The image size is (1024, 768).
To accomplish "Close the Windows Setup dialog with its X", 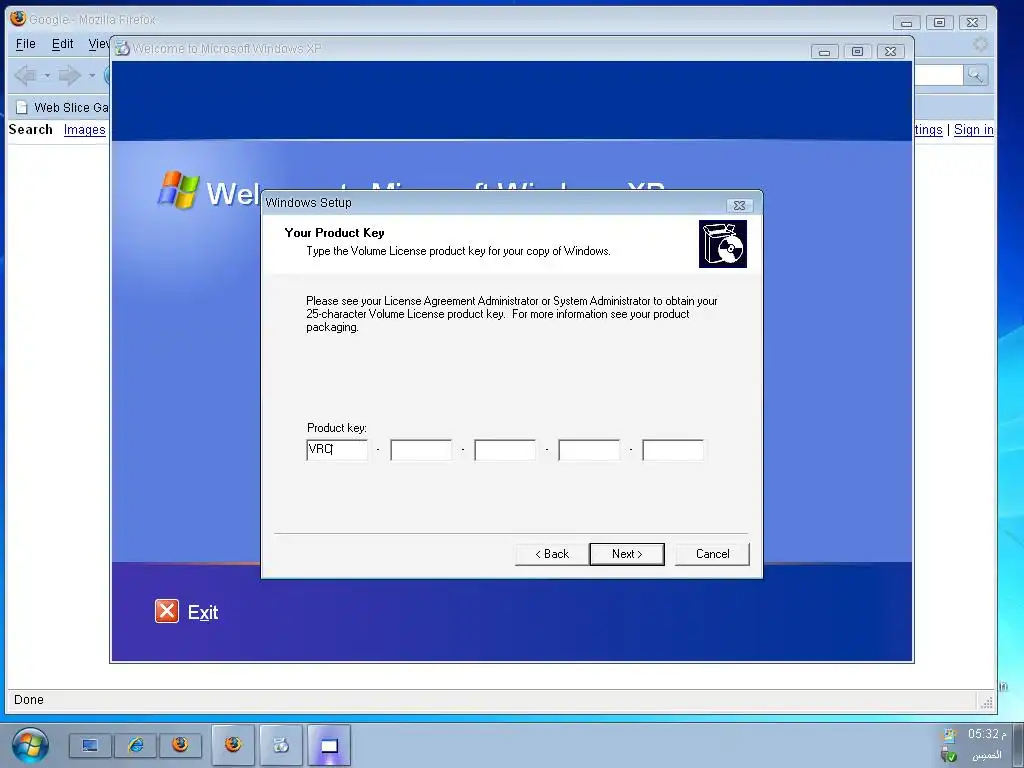I will [x=739, y=205].
